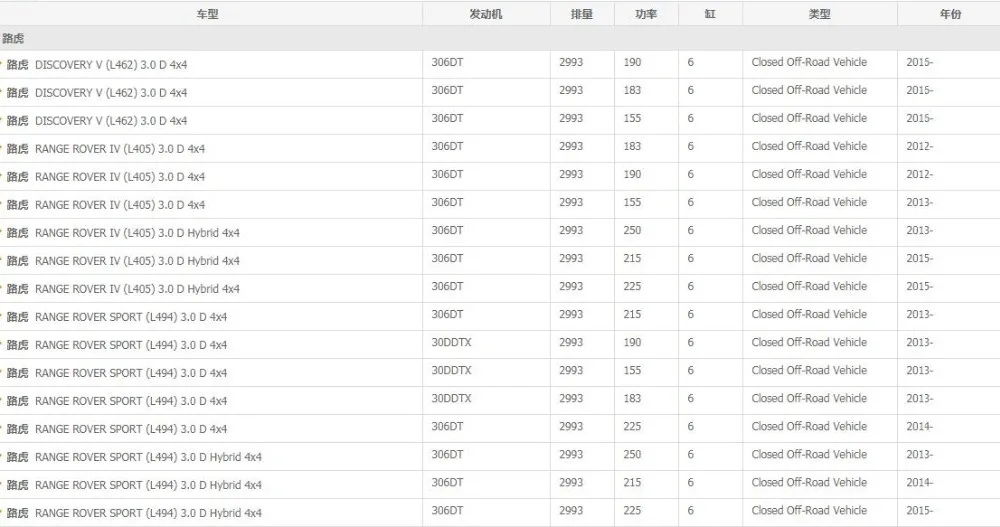Click year 2015- in RANGE ROVER SPORT Hybrid 225 row
Image resolution: width=1000 pixels, height=527 pixels.
920,511
